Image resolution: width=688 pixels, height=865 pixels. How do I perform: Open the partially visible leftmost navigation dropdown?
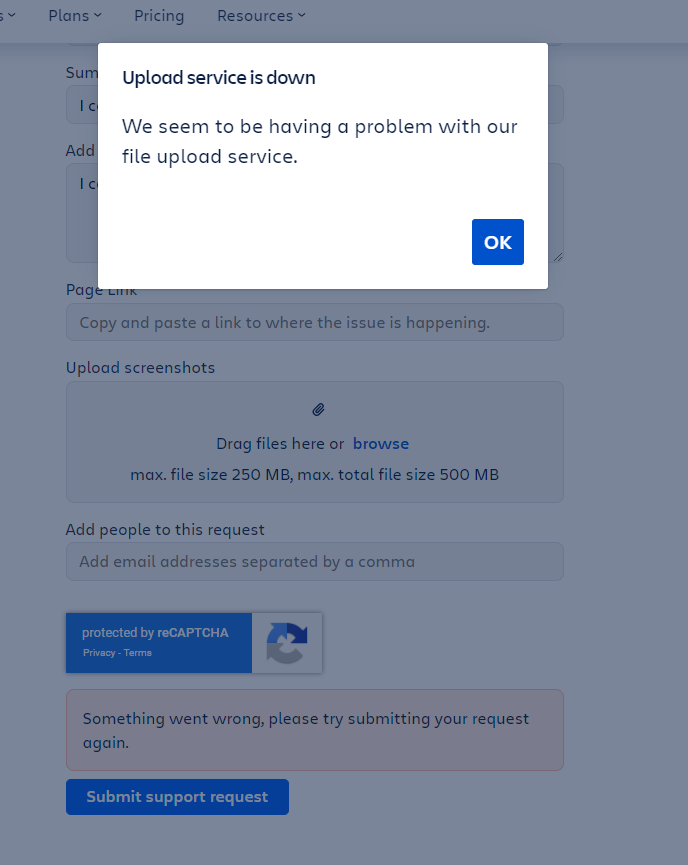click(8, 15)
